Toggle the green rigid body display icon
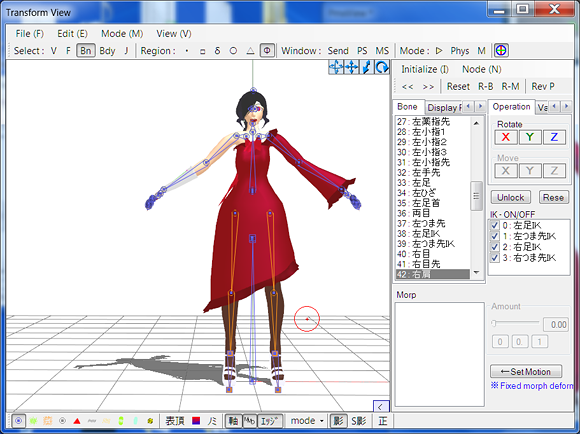 [x=33, y=421]
